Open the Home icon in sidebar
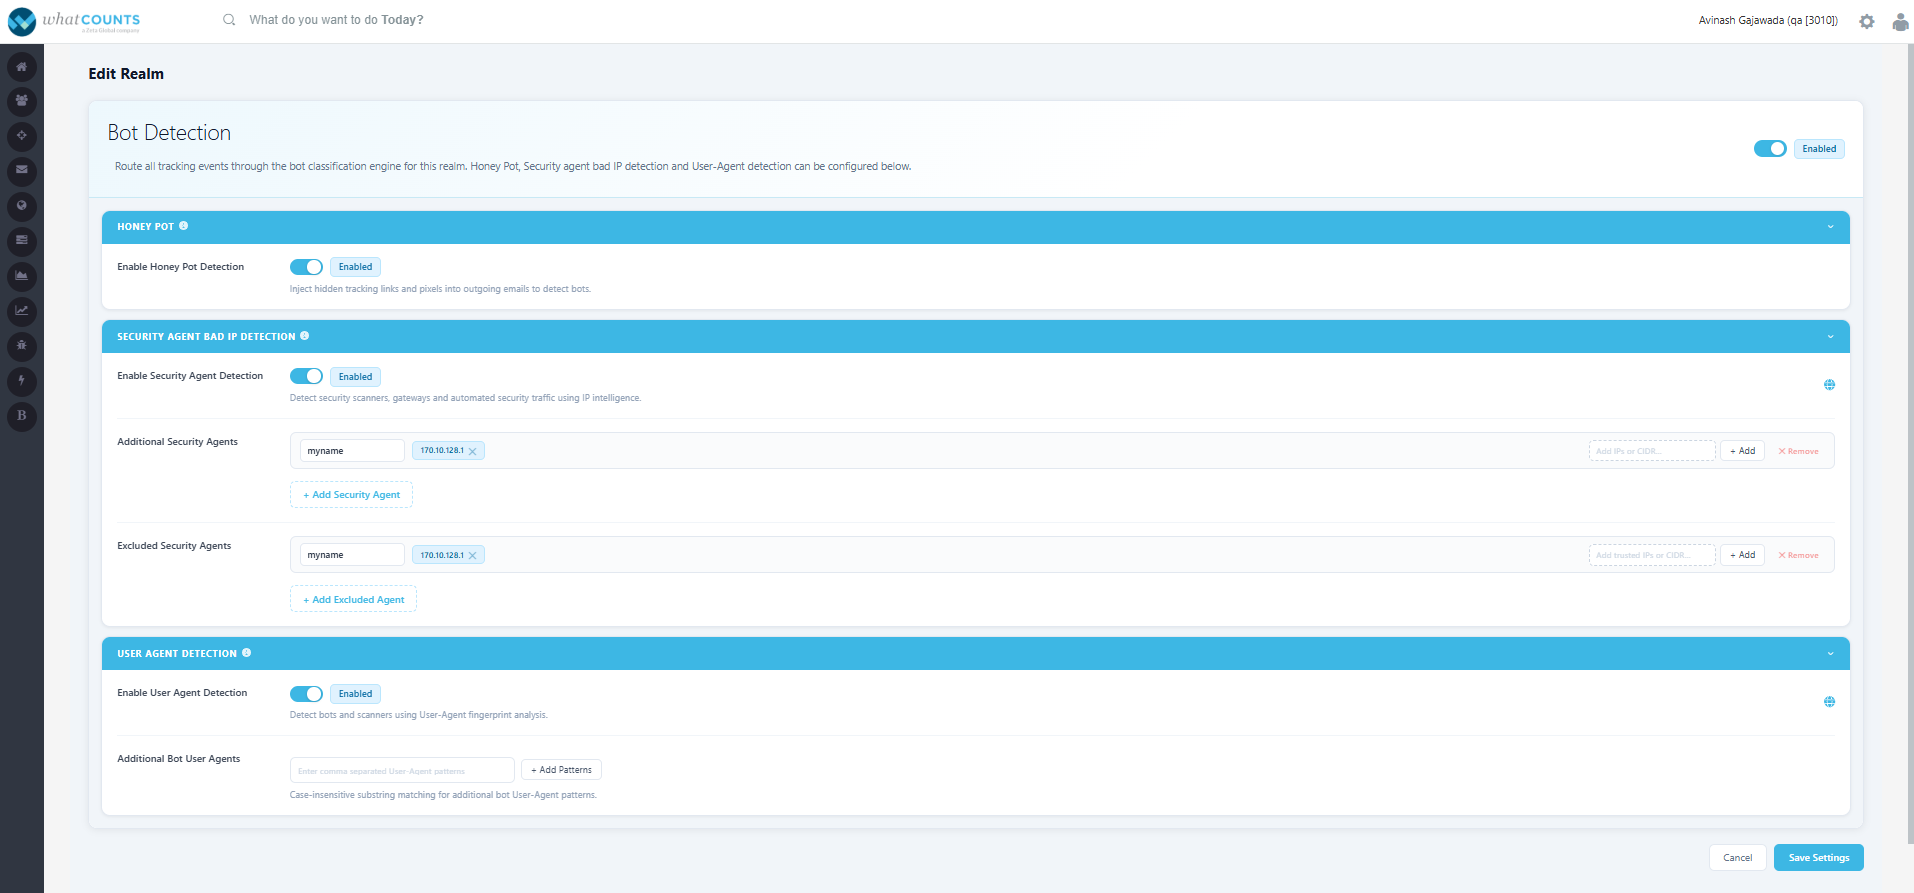The height and width of the screenshot is (893, 1914). click(x=22, y=67)
